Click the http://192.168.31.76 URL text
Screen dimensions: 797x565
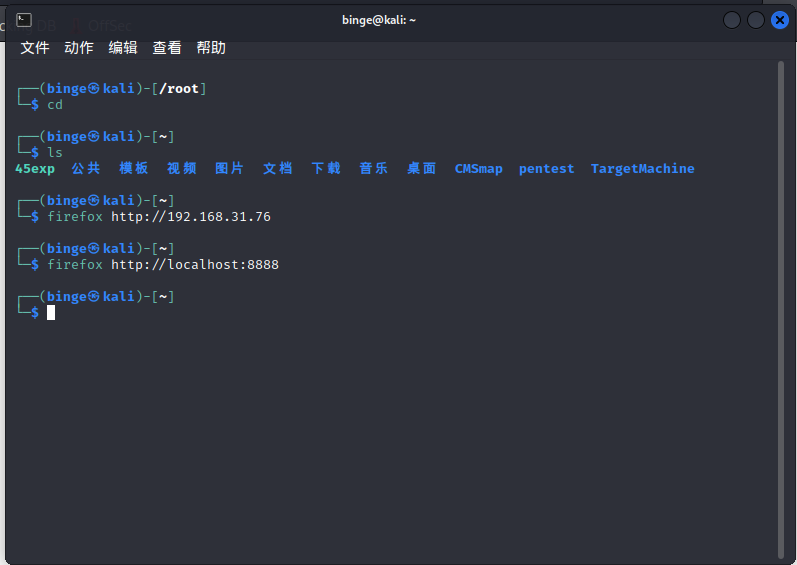[191, 216]
